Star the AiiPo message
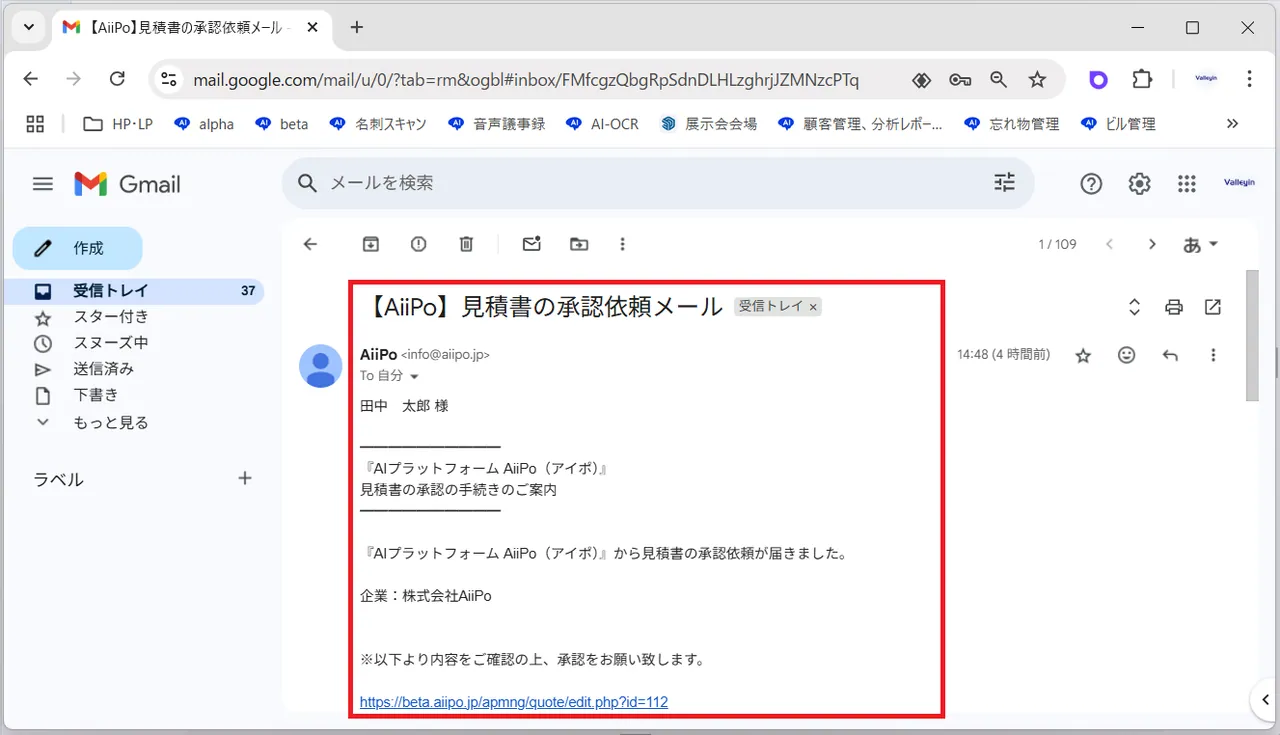The width and height of the screenshot is (1280, 735). point(1083,355)
